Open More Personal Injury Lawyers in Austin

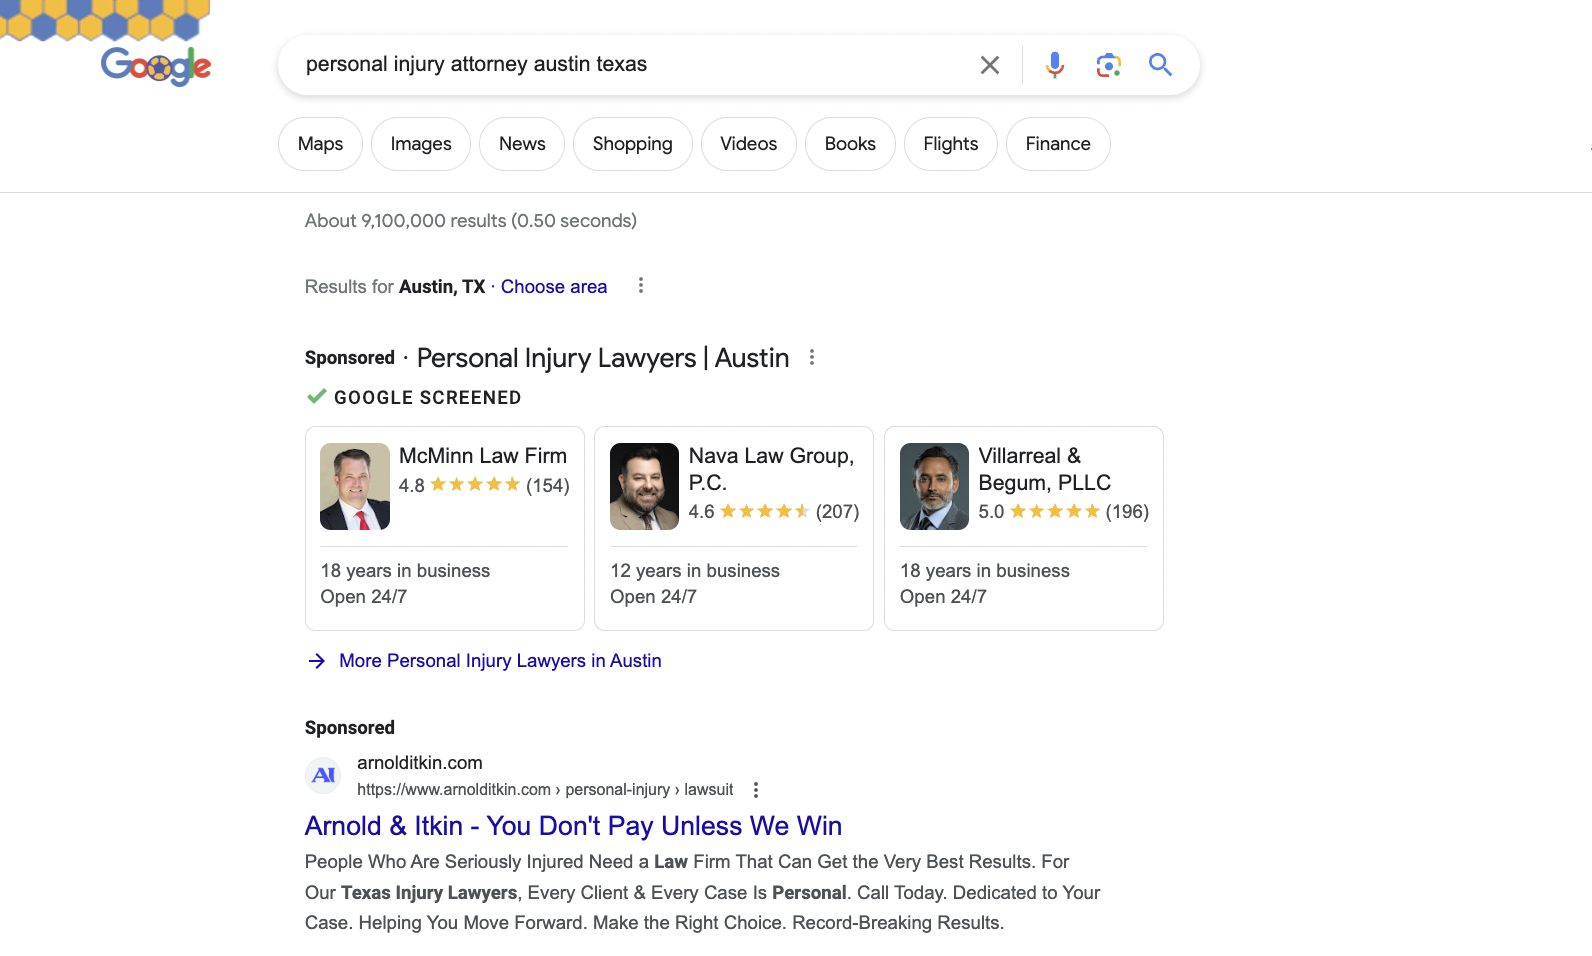500,661
